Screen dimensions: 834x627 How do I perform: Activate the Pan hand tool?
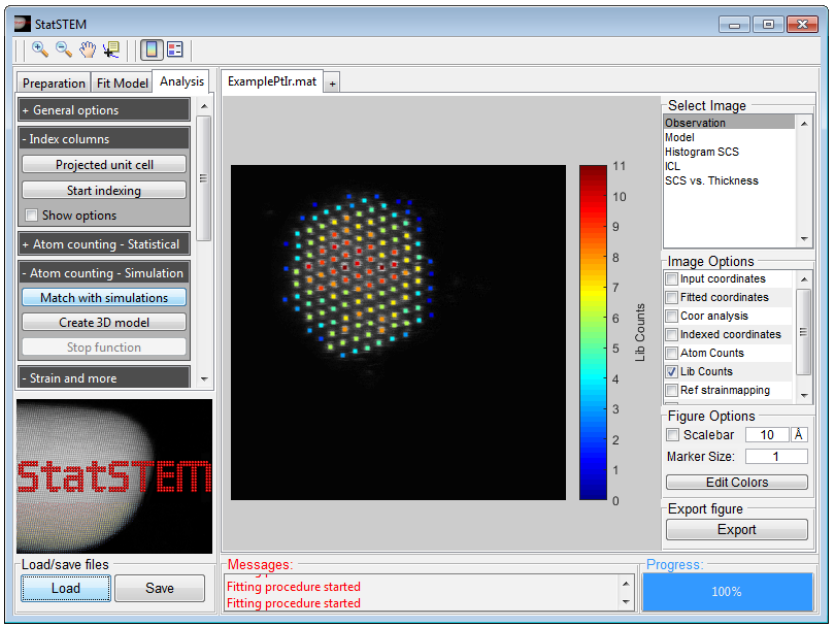pyautogui.click(x=87, y=49)
